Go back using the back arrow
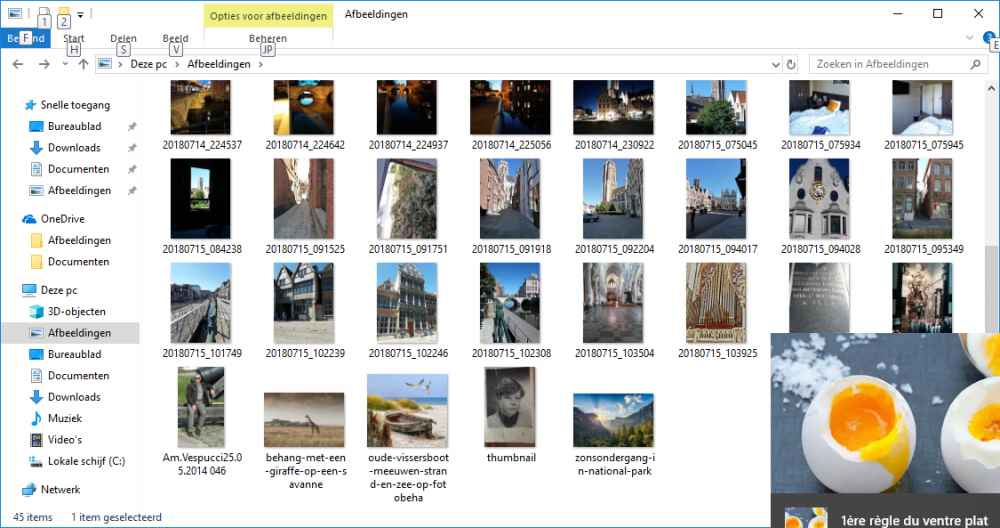 (18, 64)
